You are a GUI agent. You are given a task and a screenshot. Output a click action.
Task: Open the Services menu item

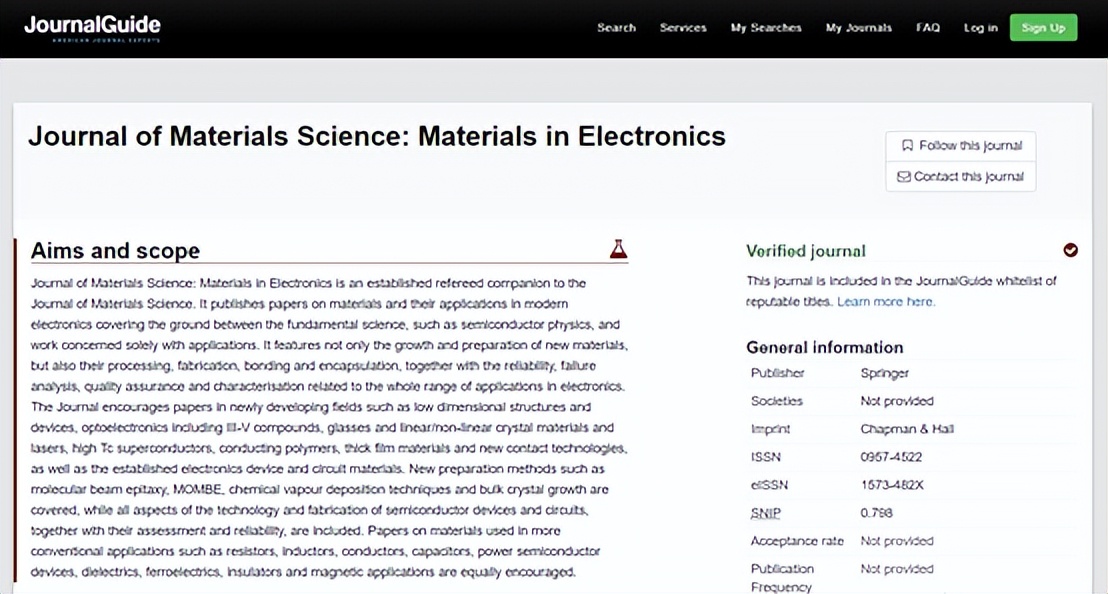[683, 28]
